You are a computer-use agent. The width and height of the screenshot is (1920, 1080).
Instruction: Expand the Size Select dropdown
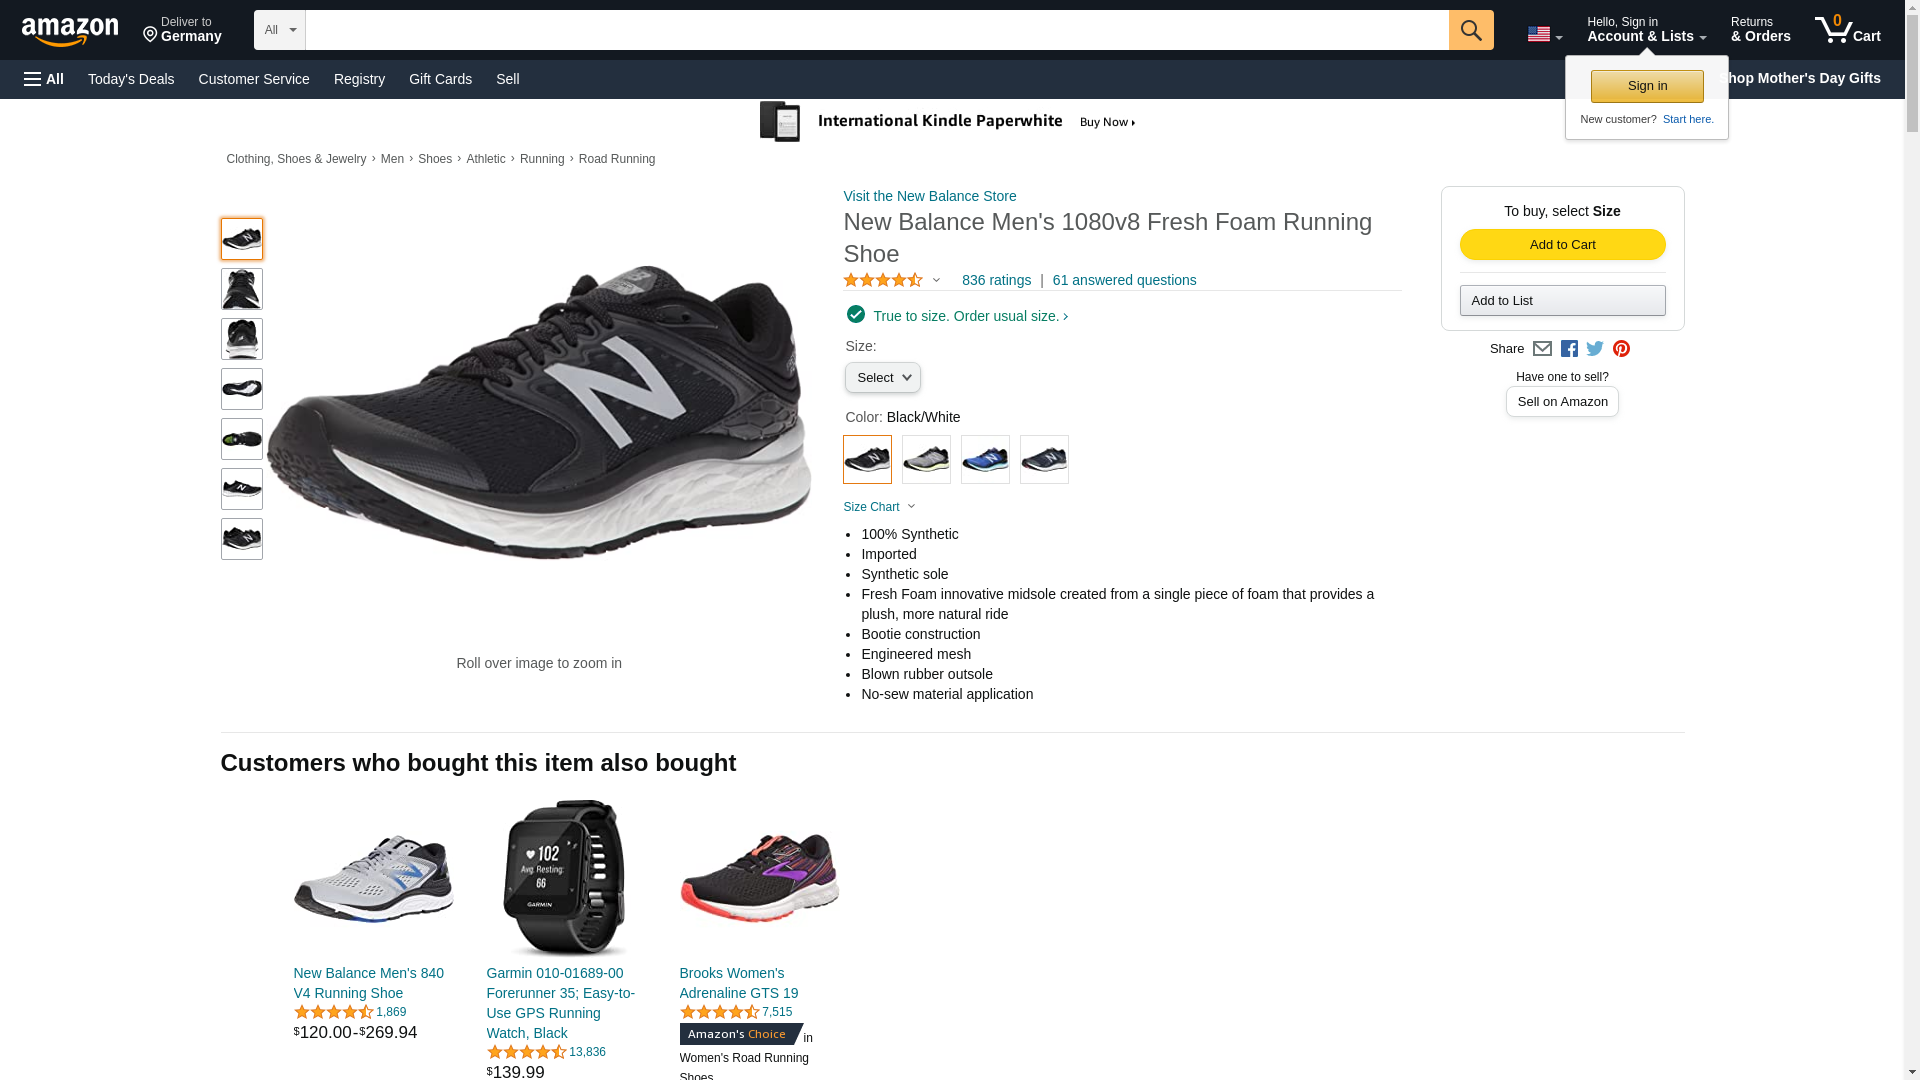(882, 378)
